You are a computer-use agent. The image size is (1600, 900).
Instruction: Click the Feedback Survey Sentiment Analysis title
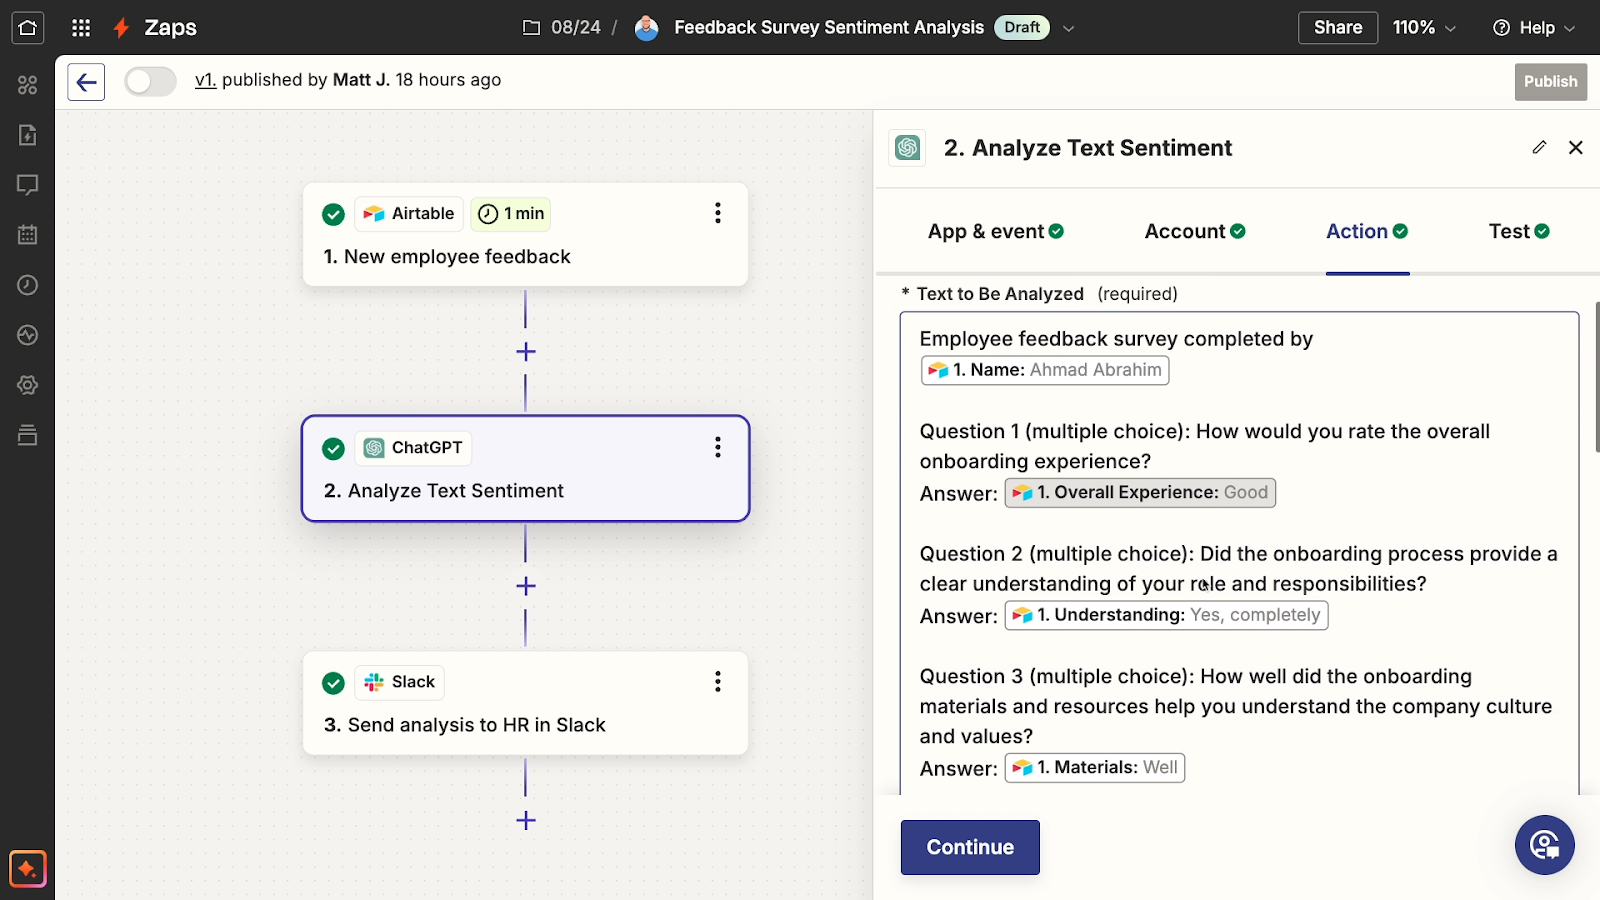click(x=829, y=28)
